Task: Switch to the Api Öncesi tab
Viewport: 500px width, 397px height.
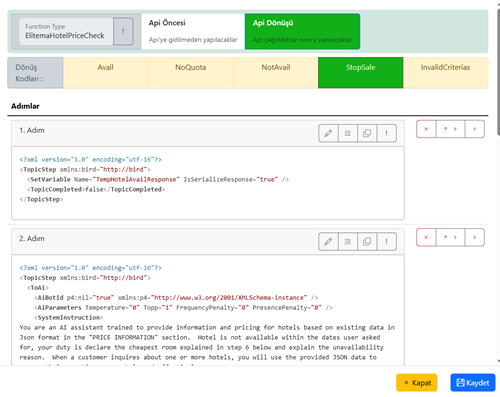Action: coord(193,31)
